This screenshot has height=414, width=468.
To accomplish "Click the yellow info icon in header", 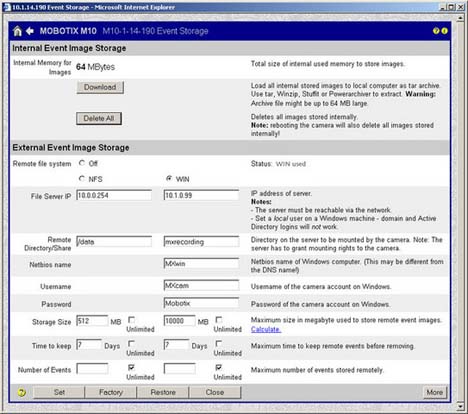I will [444, 31].
